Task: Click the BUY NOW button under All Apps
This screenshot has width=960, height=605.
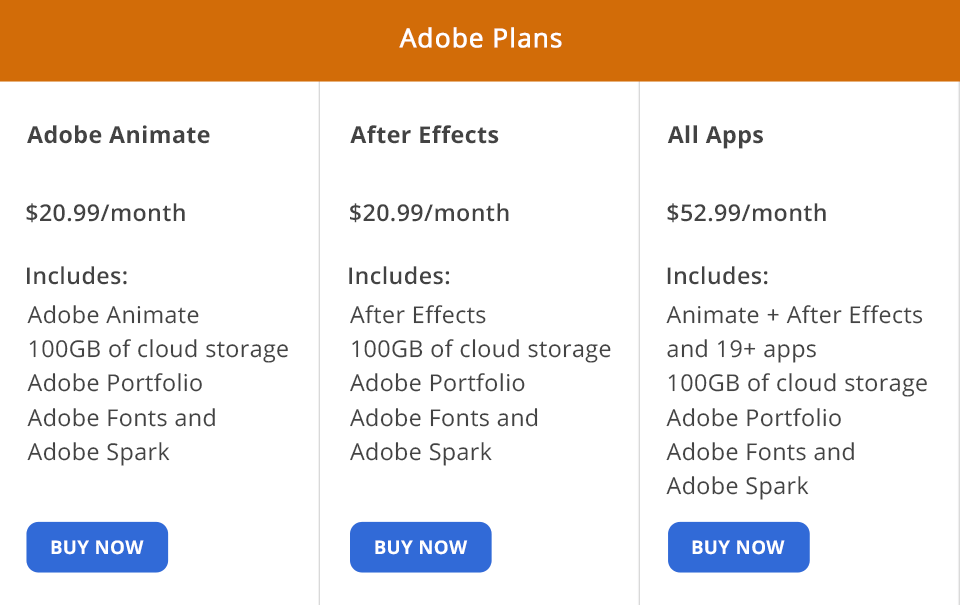Action: tap(738, 547)
